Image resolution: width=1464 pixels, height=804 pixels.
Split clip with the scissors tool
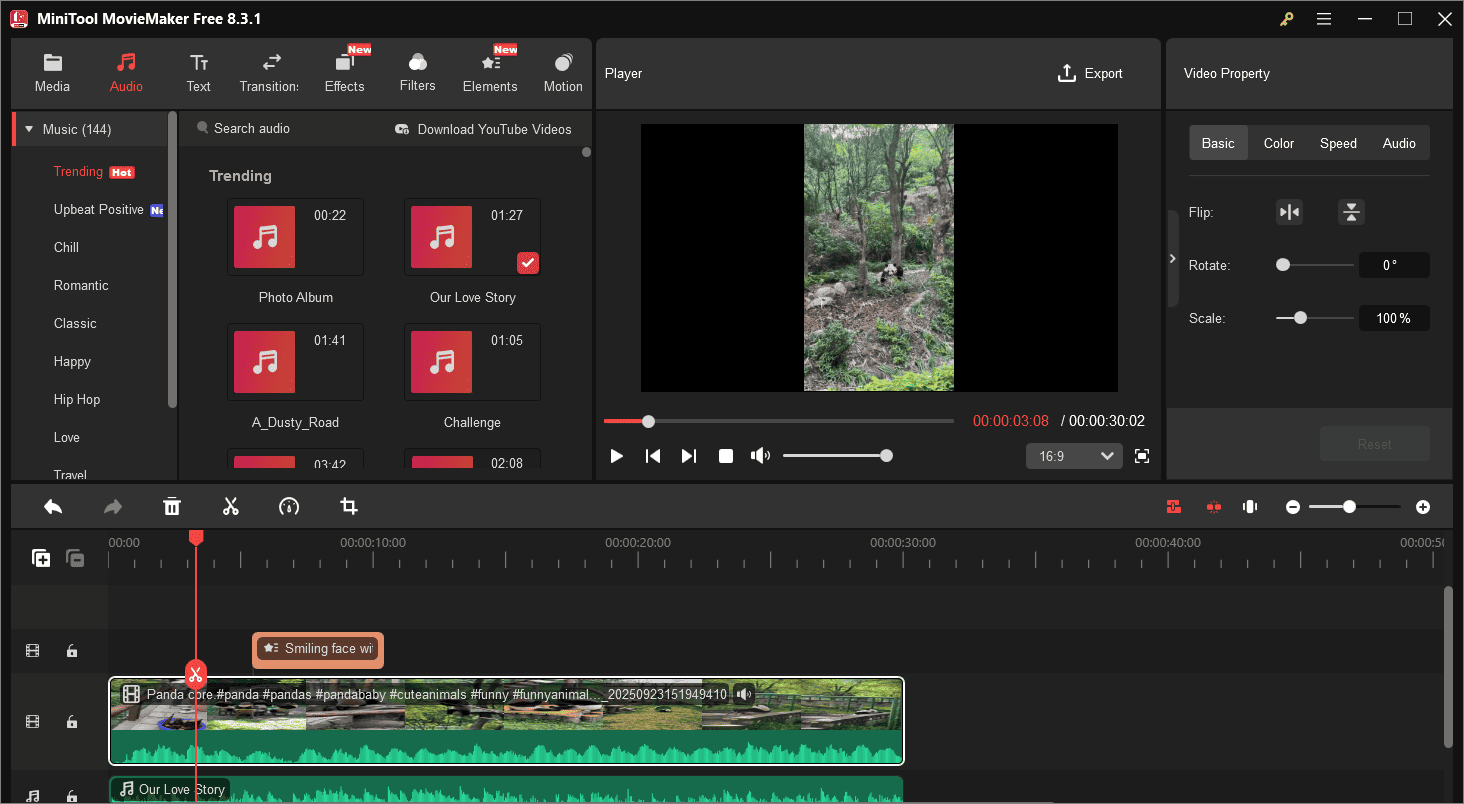pyautogui.click(x=231, y=507)
